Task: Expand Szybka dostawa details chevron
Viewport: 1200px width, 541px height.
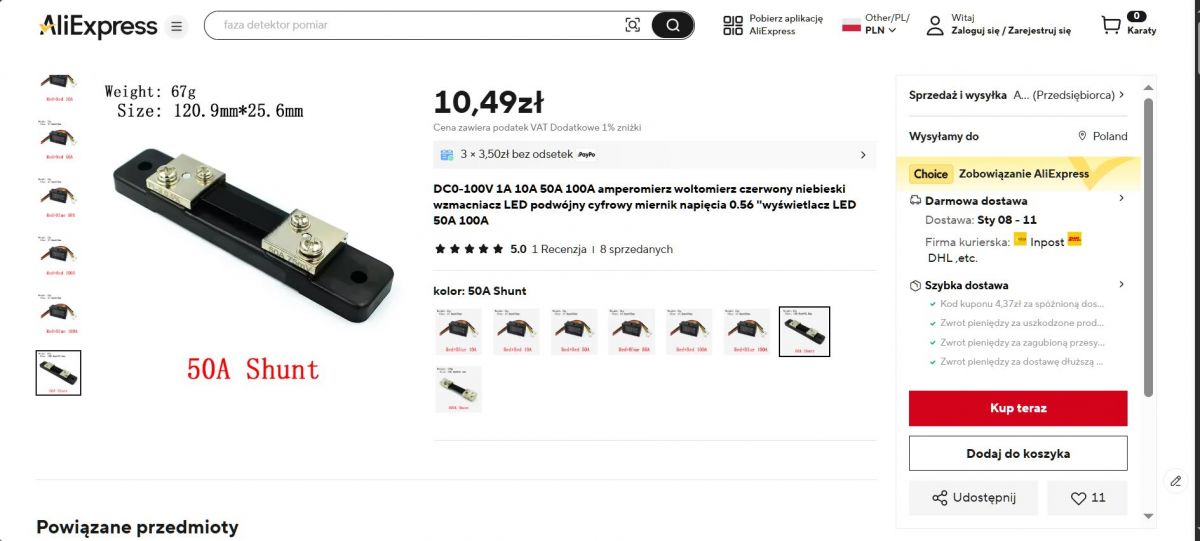Action: (1121, 284)
